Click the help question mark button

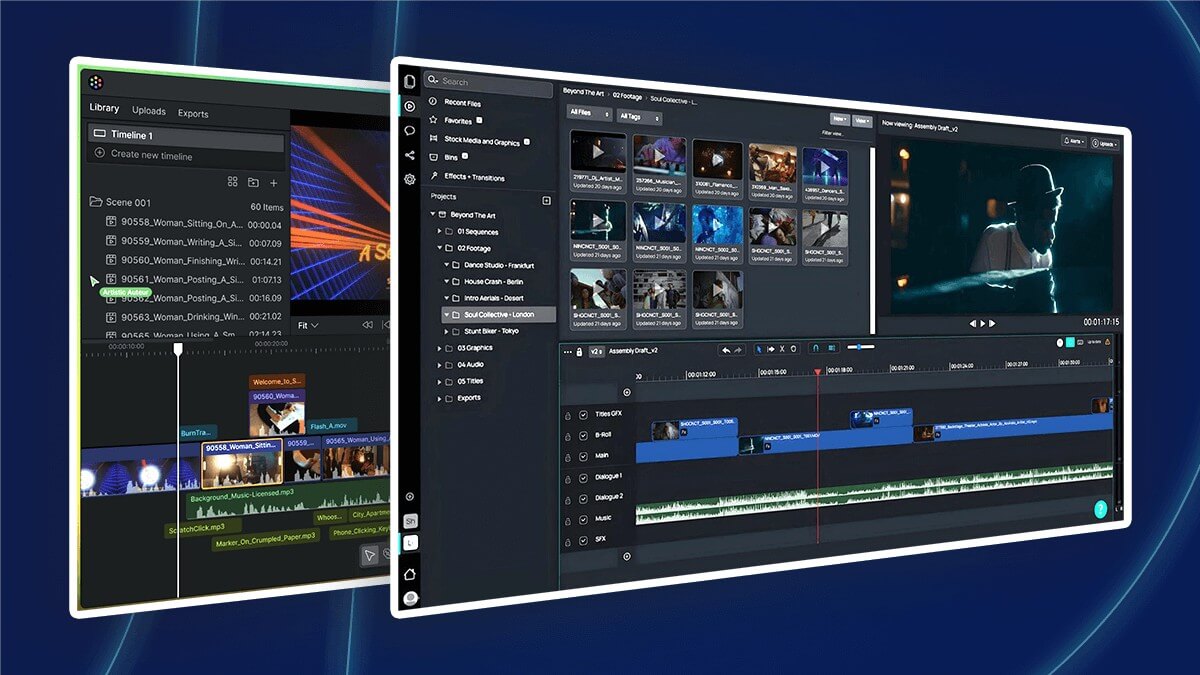tap(1101, 509)
